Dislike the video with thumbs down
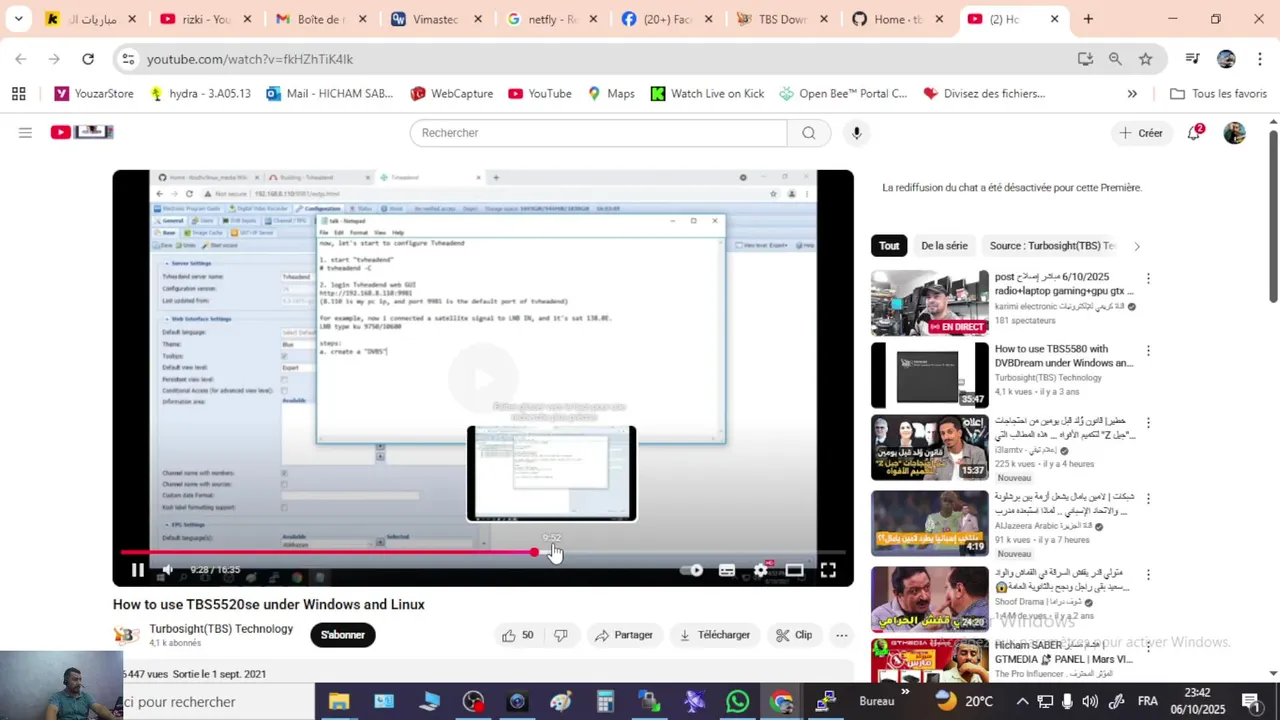The width and height of the screenshot is (1280, 720). (x=561, y=635)
